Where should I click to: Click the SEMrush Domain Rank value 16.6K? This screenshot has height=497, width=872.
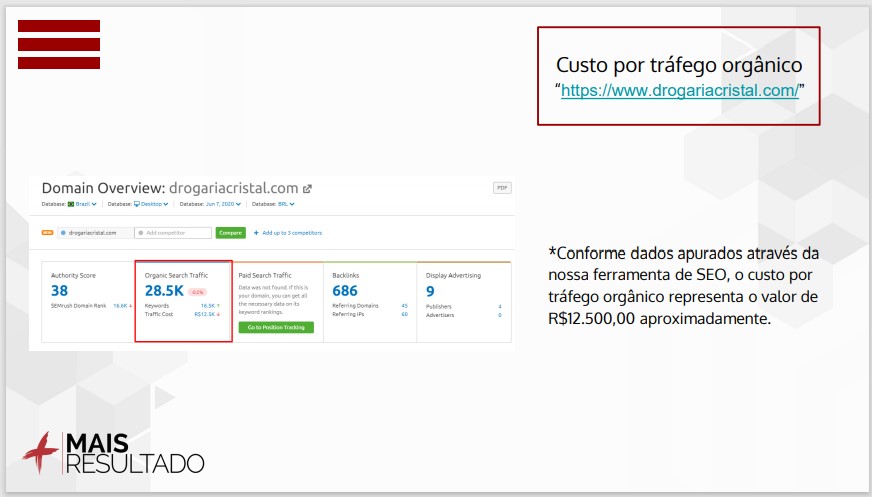tap(120, 306)
